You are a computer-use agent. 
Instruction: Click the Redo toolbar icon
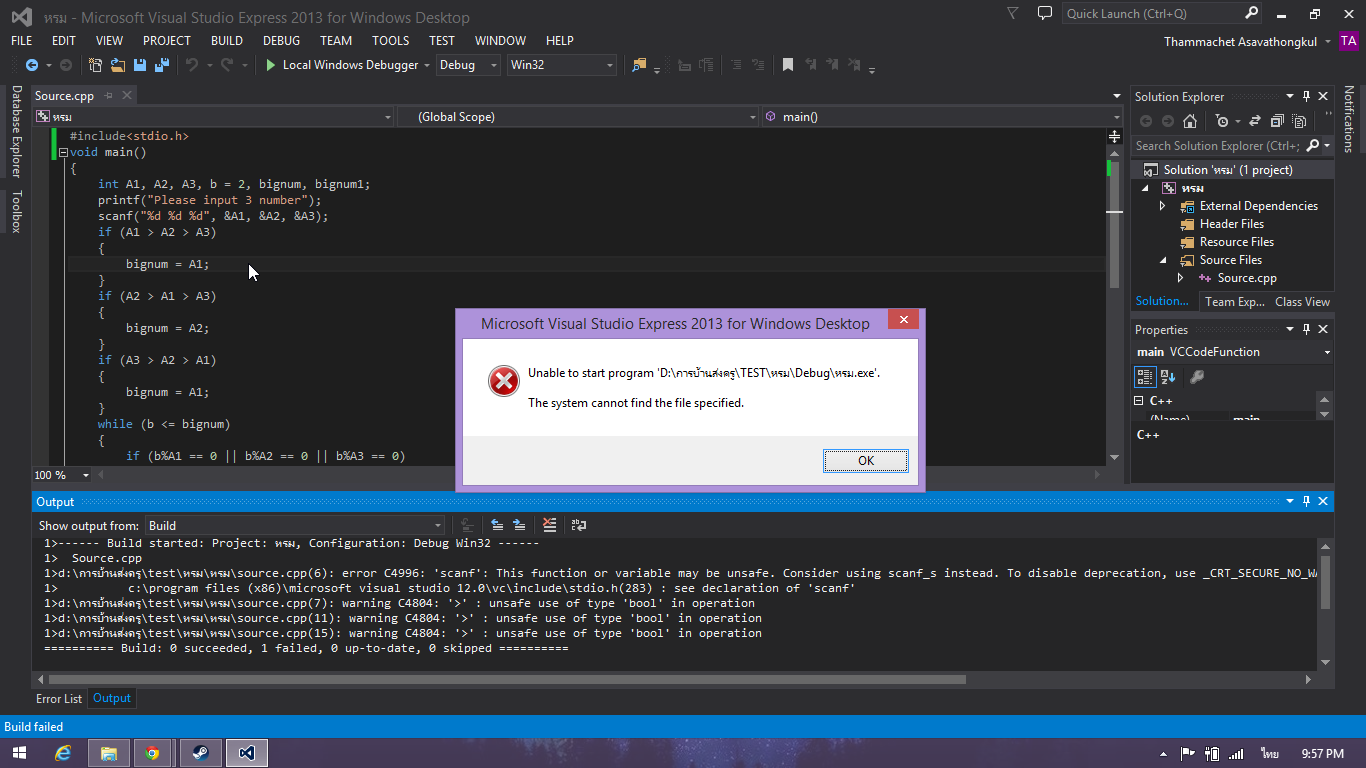point(227,65)
